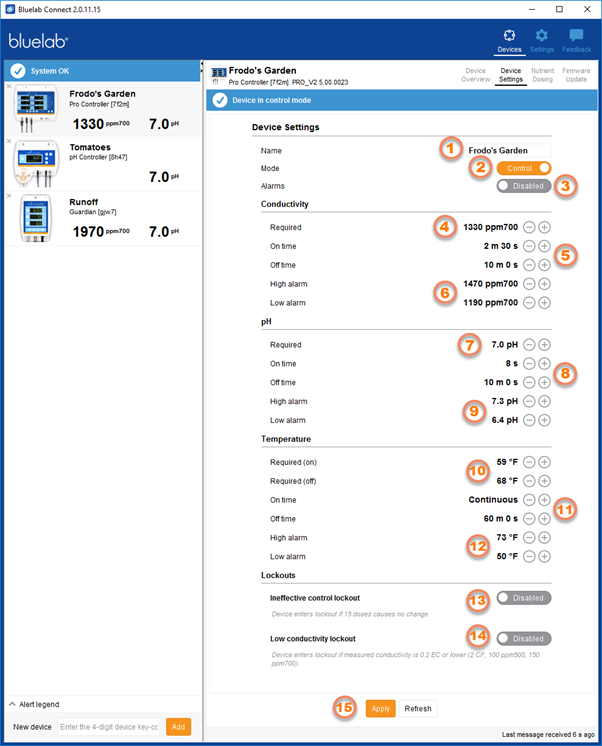Focus the 4-digit device key field

[109, 727]
